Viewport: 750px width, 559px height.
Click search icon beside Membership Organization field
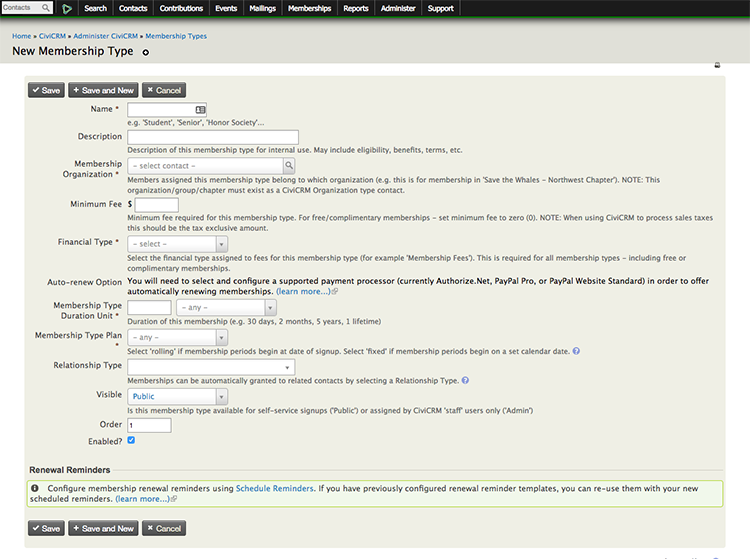289,165
